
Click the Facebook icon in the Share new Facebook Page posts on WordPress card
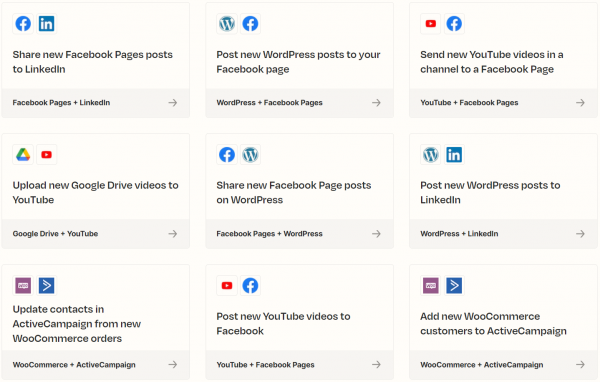pyautogui.click(x=227, y=155)
